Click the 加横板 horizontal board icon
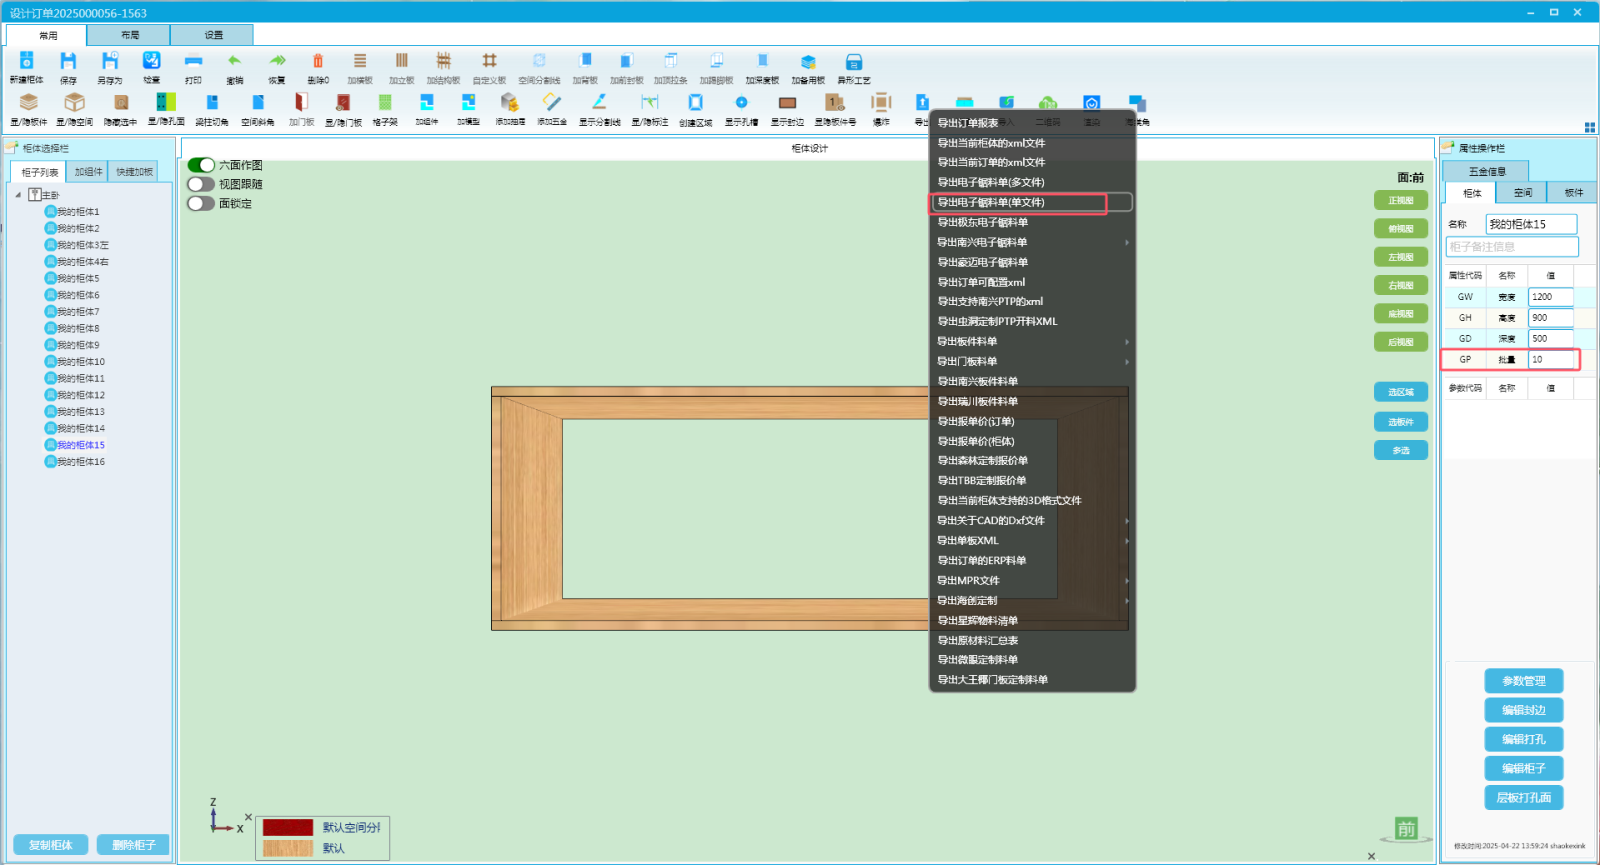This screenshot has height=865, width=1600. (x=360, y=61)
